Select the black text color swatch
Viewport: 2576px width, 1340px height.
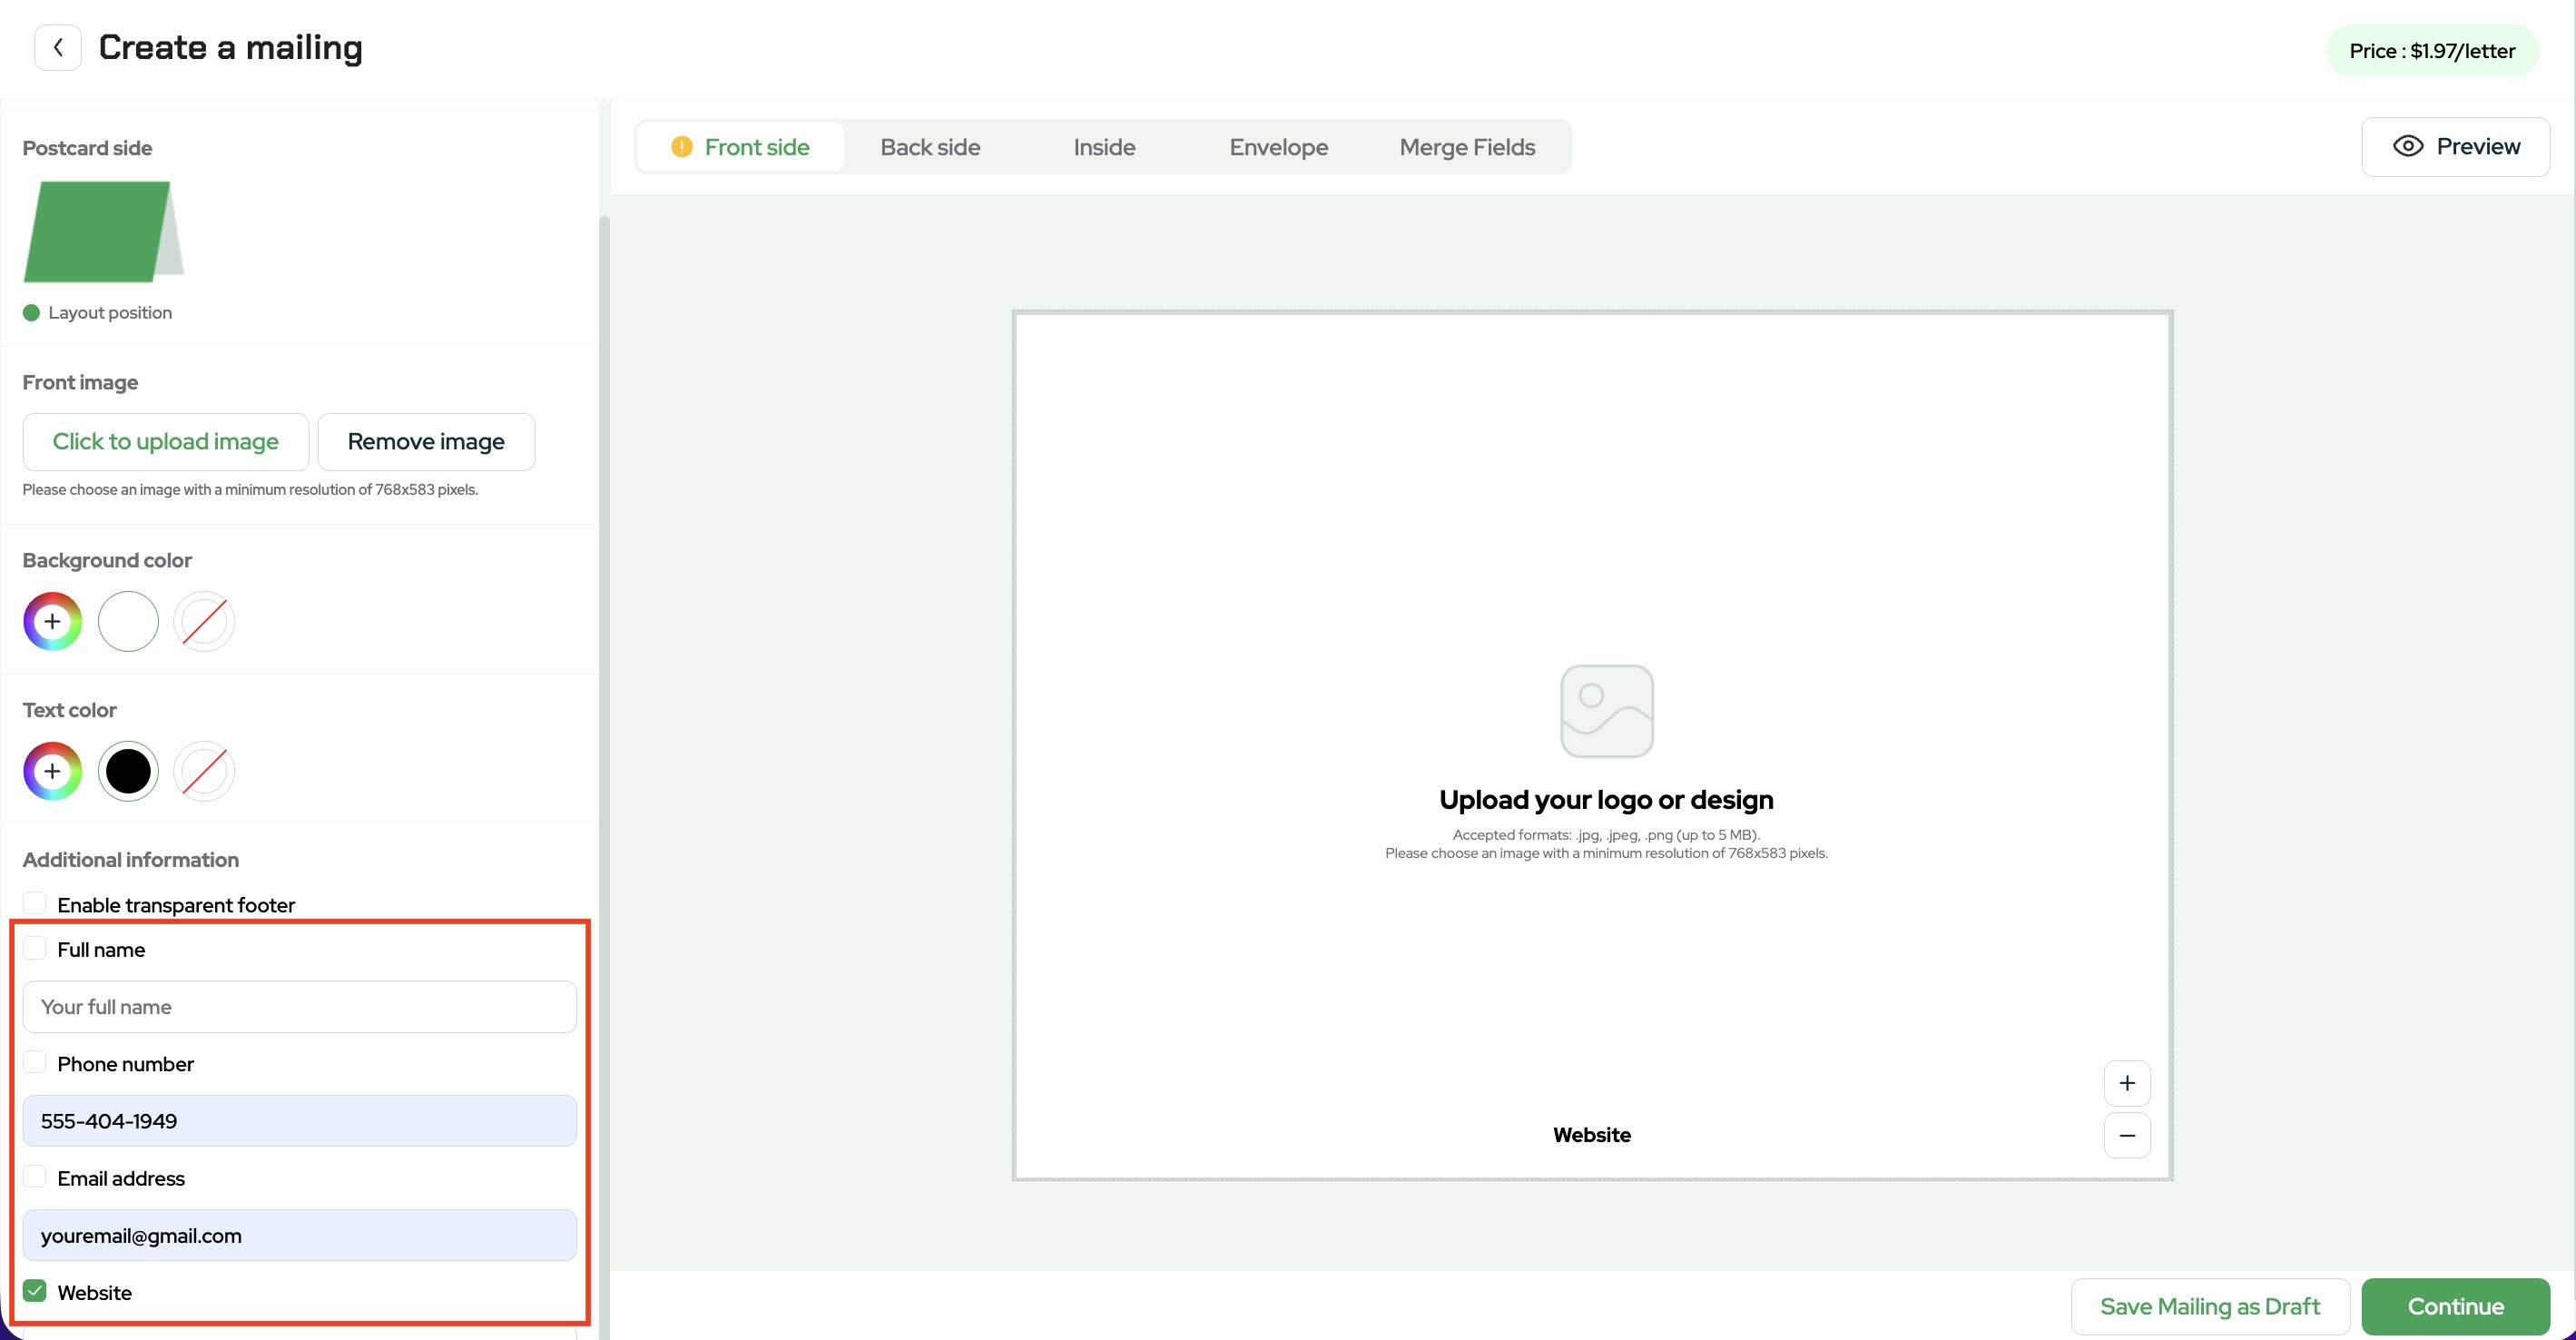[128, 771]
